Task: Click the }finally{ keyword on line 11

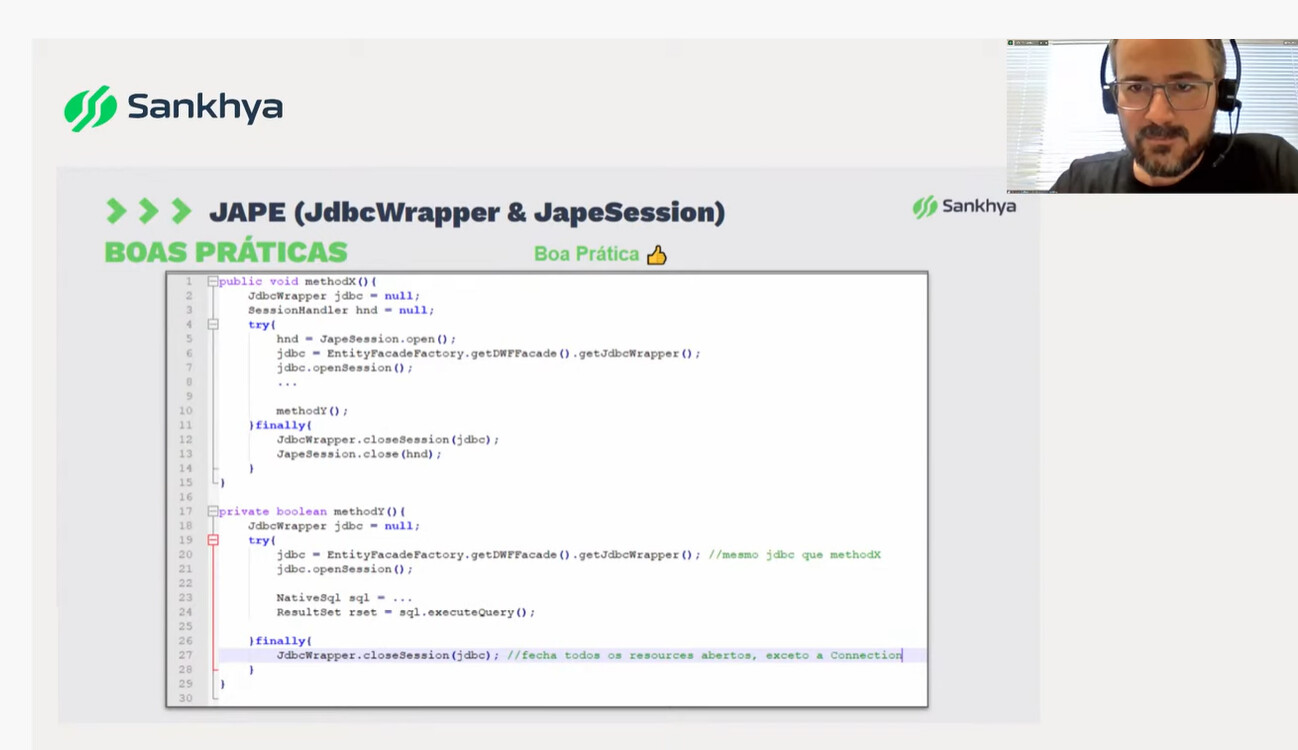Action: (280, 426)
